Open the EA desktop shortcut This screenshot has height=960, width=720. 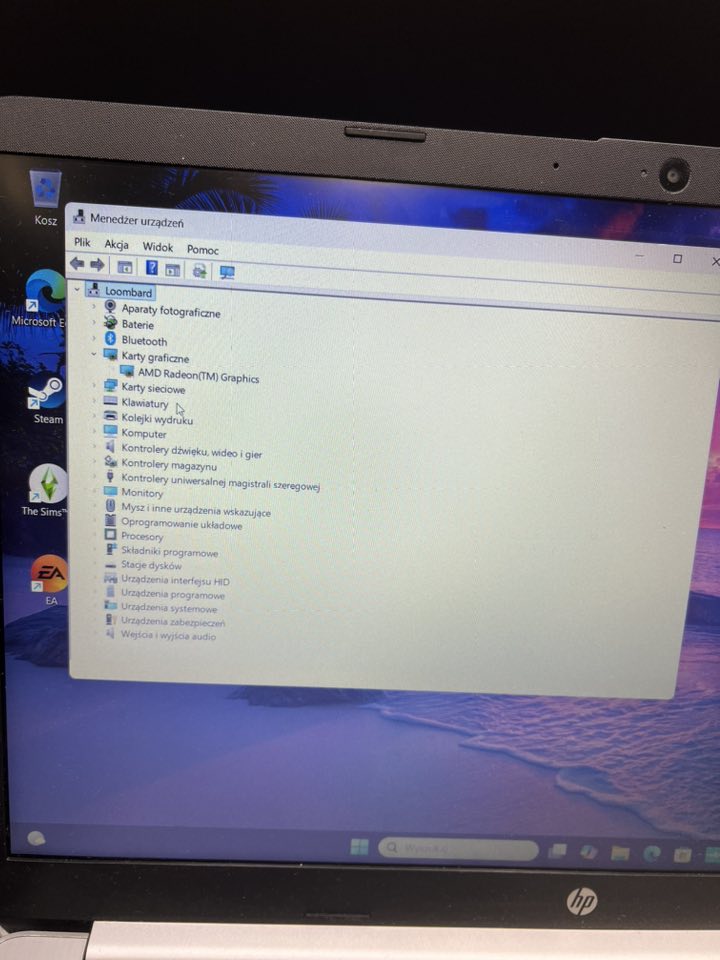[49, 574]
